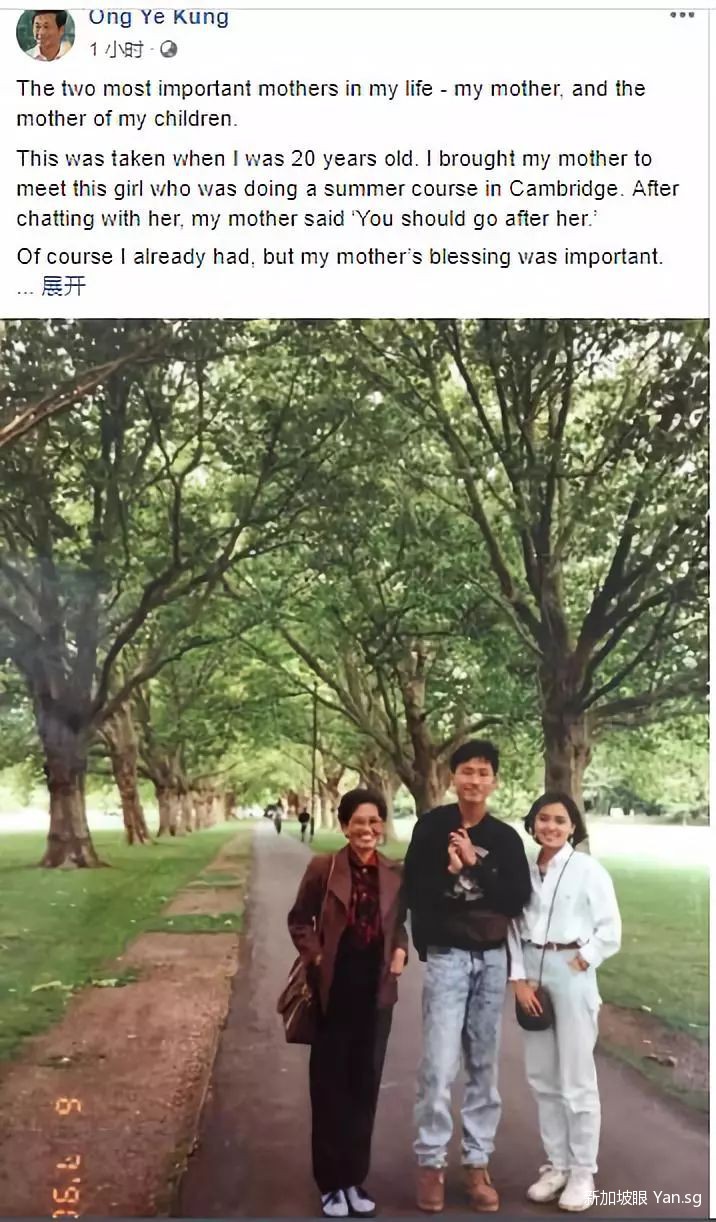Open Ong Ye Kung's profile picture
The height and width of the screenshot is (1222, 716).
pyautogui.click(x=45, y=35)
